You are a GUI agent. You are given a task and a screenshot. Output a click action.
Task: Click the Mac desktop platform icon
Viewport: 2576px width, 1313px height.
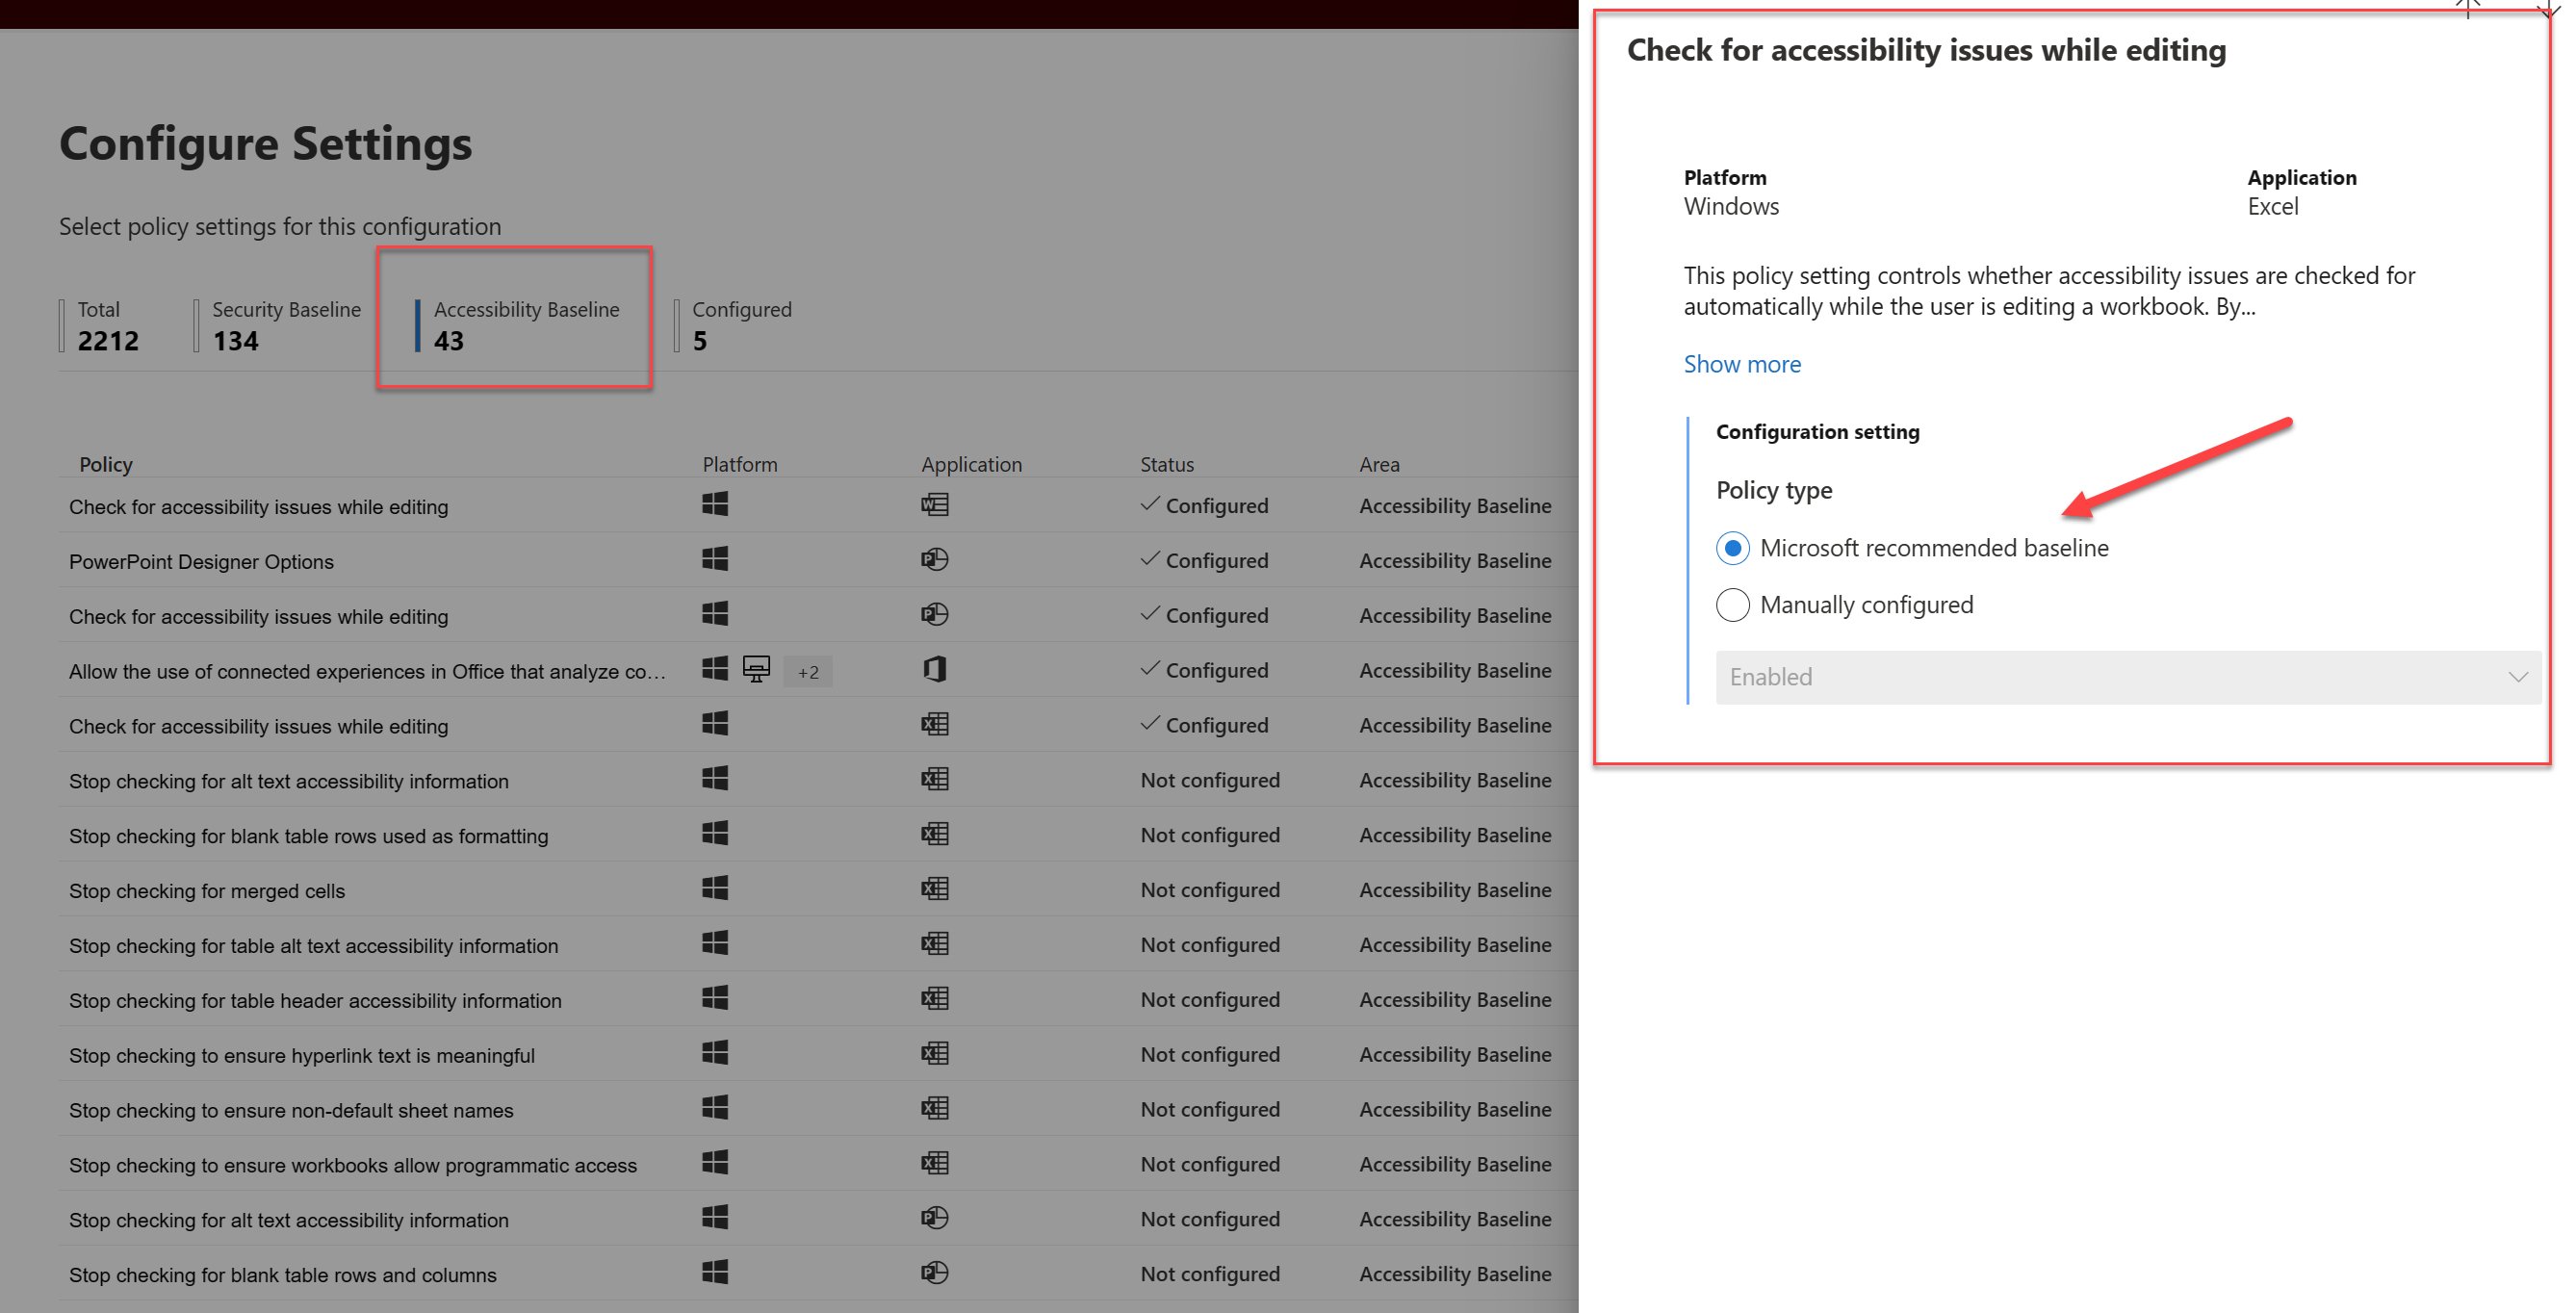point(756,669)
